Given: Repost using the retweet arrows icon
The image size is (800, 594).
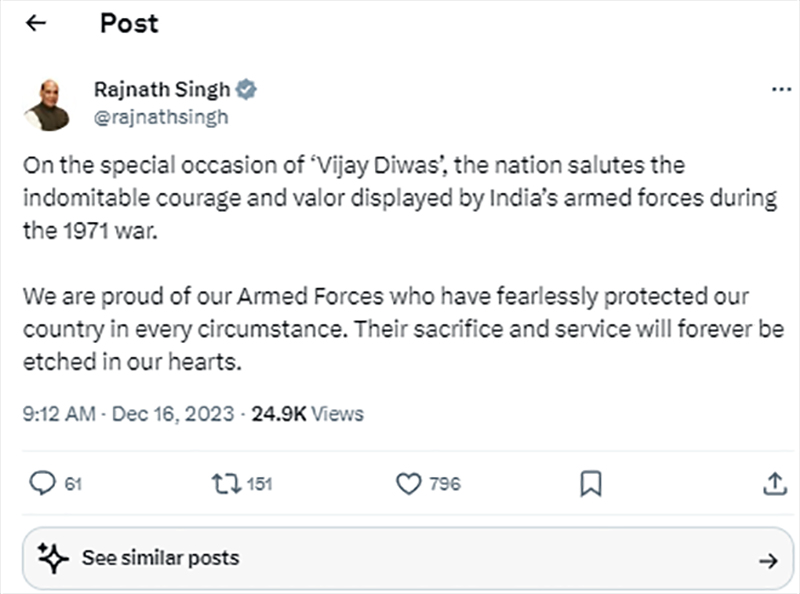Looking at the screenshot, I should 226,484.
